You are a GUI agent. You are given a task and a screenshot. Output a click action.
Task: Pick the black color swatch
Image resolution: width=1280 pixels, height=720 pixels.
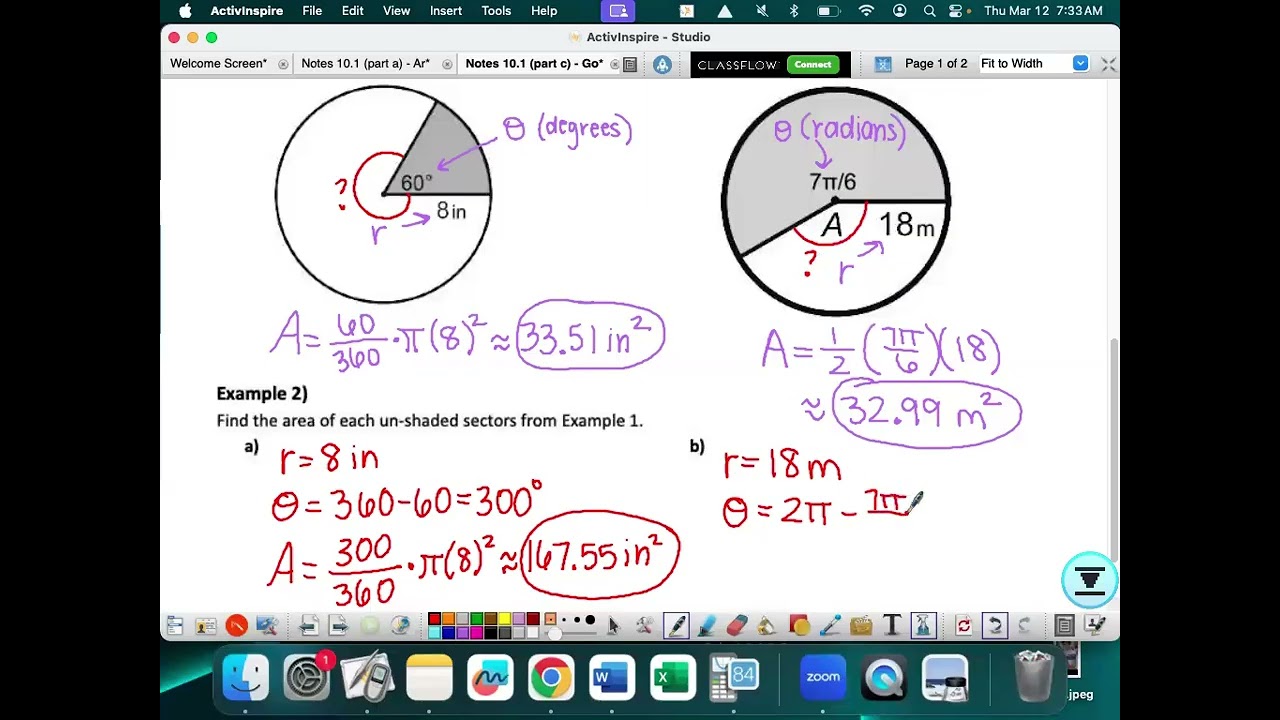tap(490, 633)
